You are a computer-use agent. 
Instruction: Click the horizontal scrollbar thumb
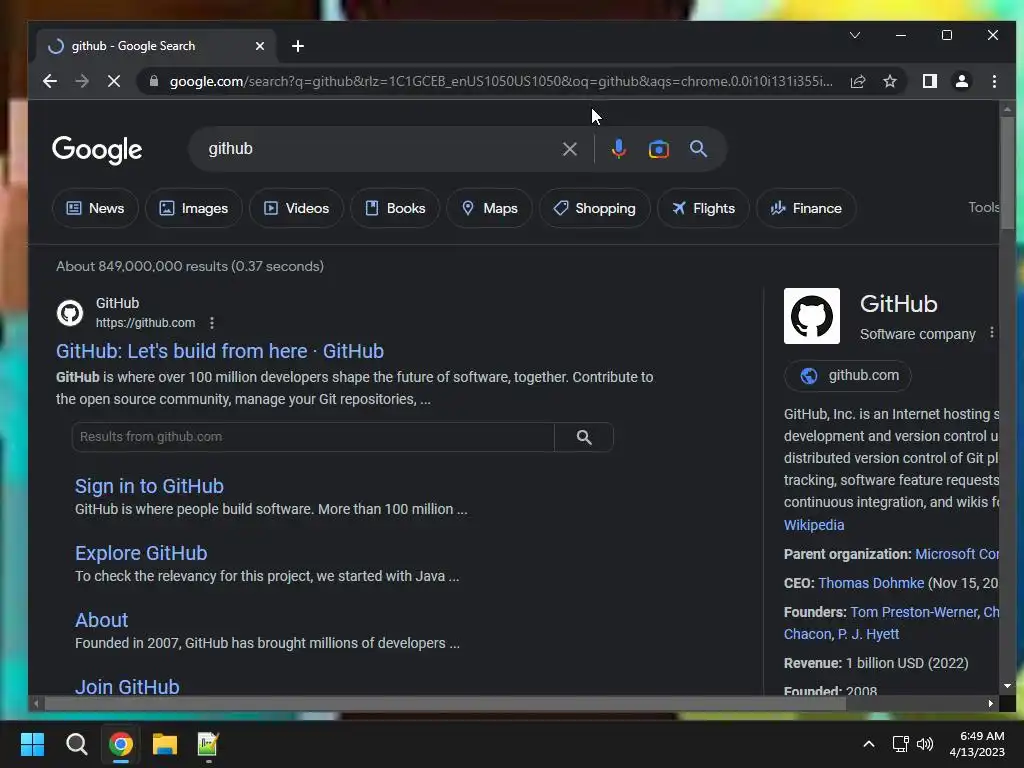(445, 703)
